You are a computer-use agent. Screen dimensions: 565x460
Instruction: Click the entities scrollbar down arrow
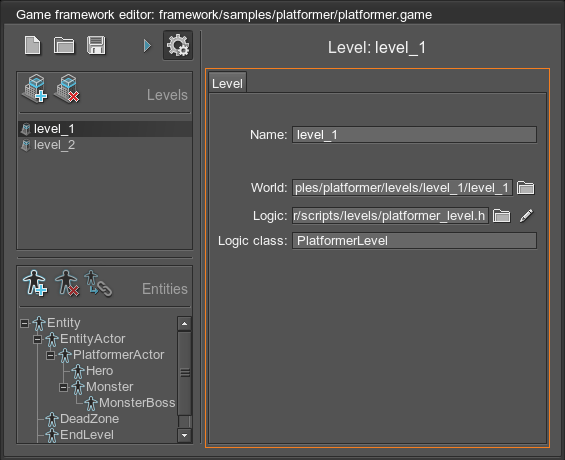[184, 436]
